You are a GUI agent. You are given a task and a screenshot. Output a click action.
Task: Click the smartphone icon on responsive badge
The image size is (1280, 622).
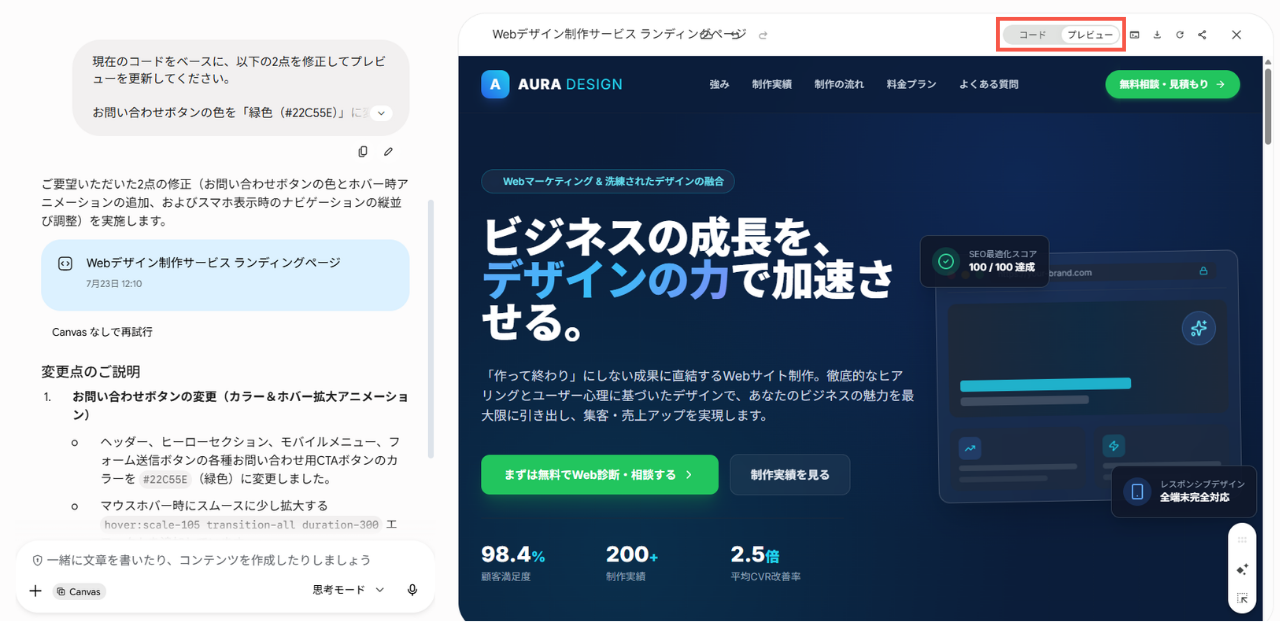pos(1136,491)
